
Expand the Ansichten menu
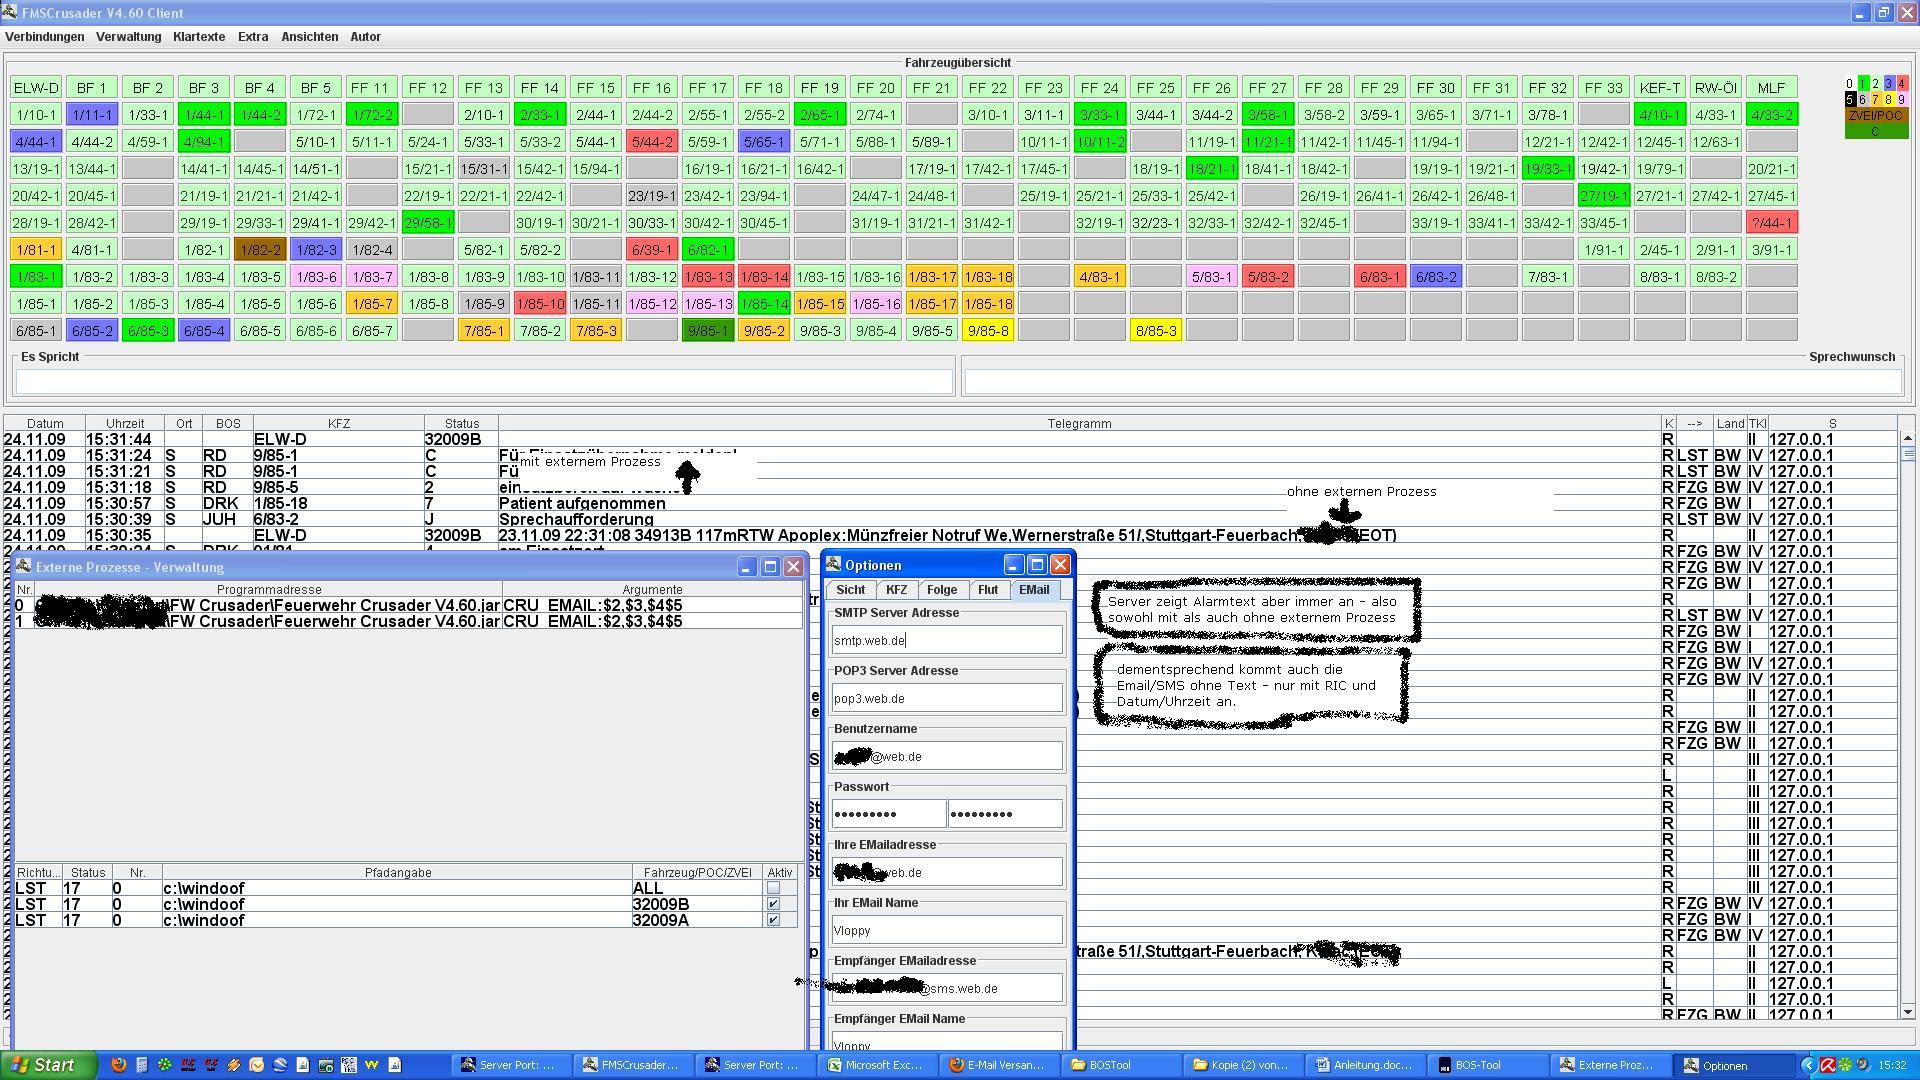[309, 37]
